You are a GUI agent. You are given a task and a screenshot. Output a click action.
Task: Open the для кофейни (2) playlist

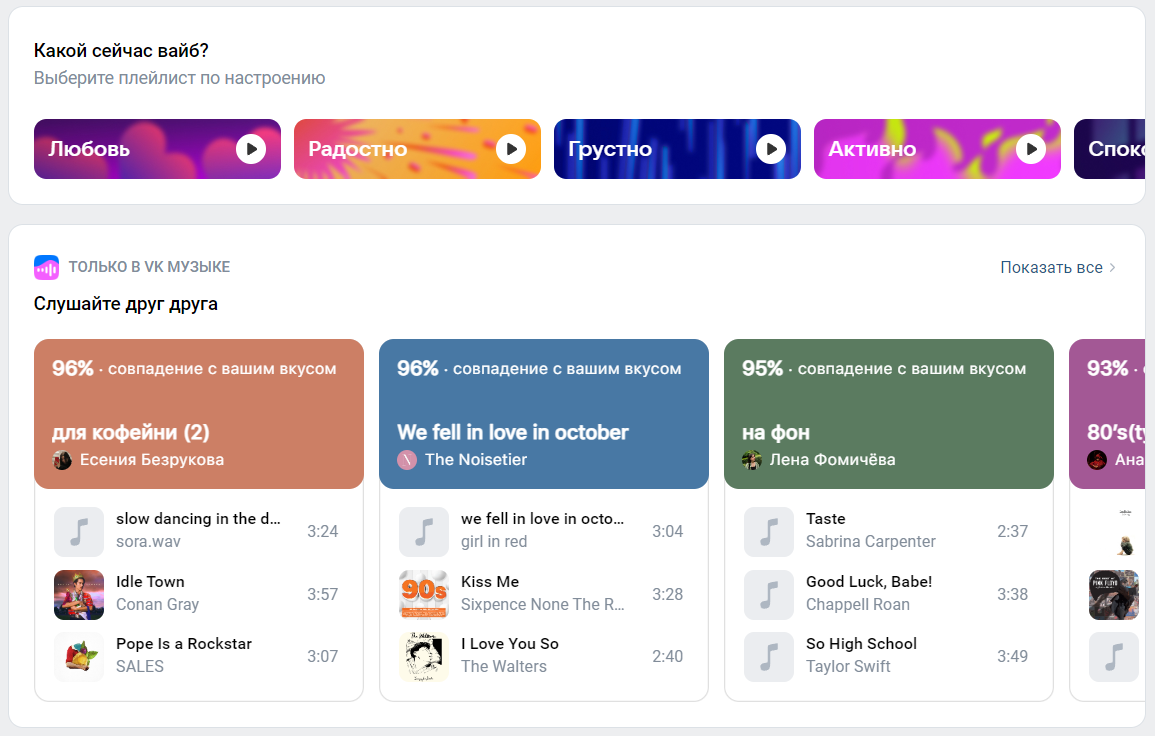point(131,433)
